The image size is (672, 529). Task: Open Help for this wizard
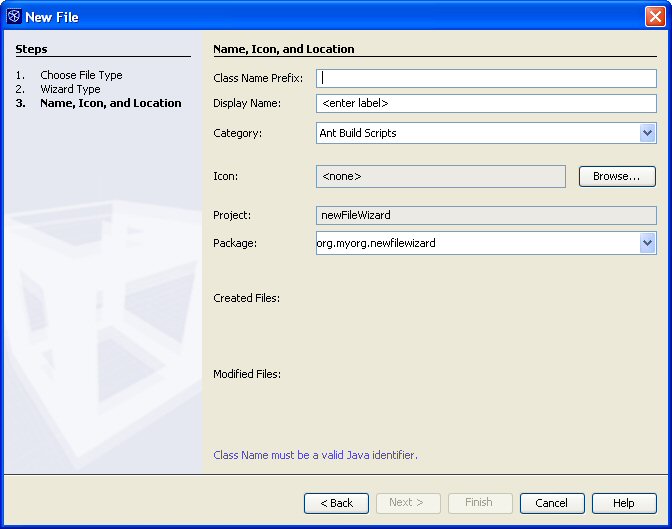pyautogui.click(x=624, y=503)
